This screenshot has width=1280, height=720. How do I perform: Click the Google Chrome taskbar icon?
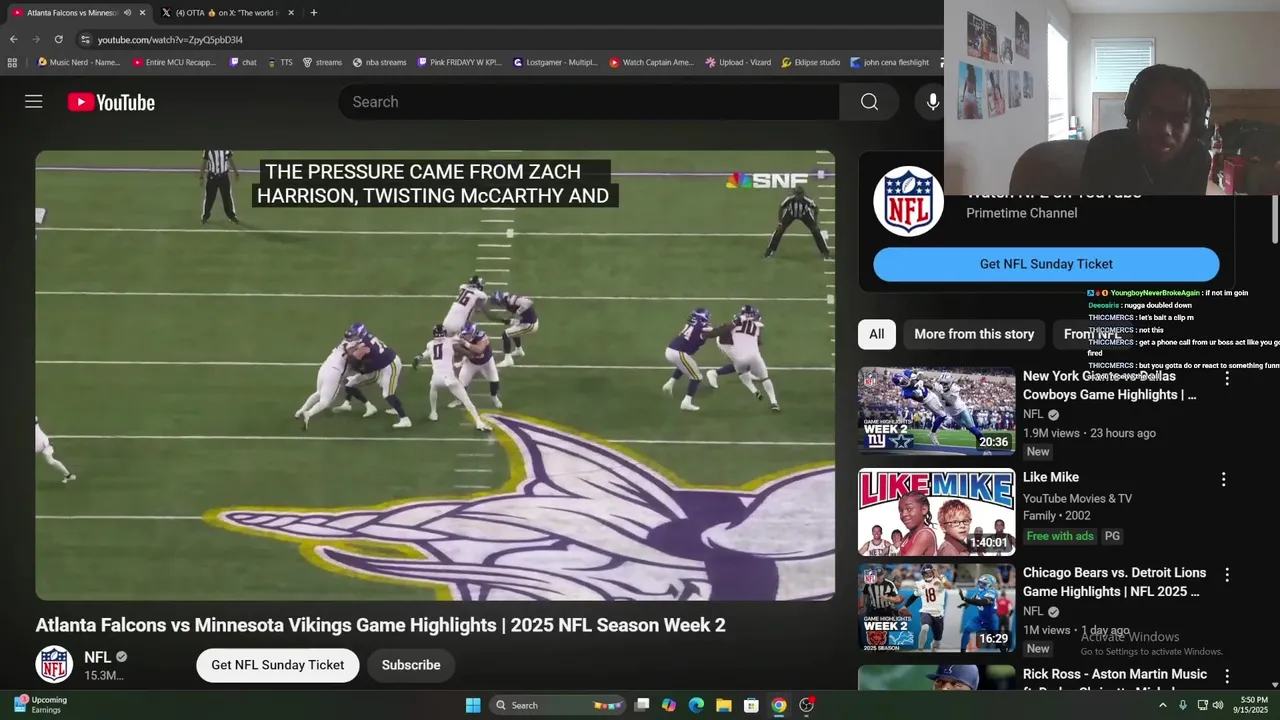click(x=779, y=705)
